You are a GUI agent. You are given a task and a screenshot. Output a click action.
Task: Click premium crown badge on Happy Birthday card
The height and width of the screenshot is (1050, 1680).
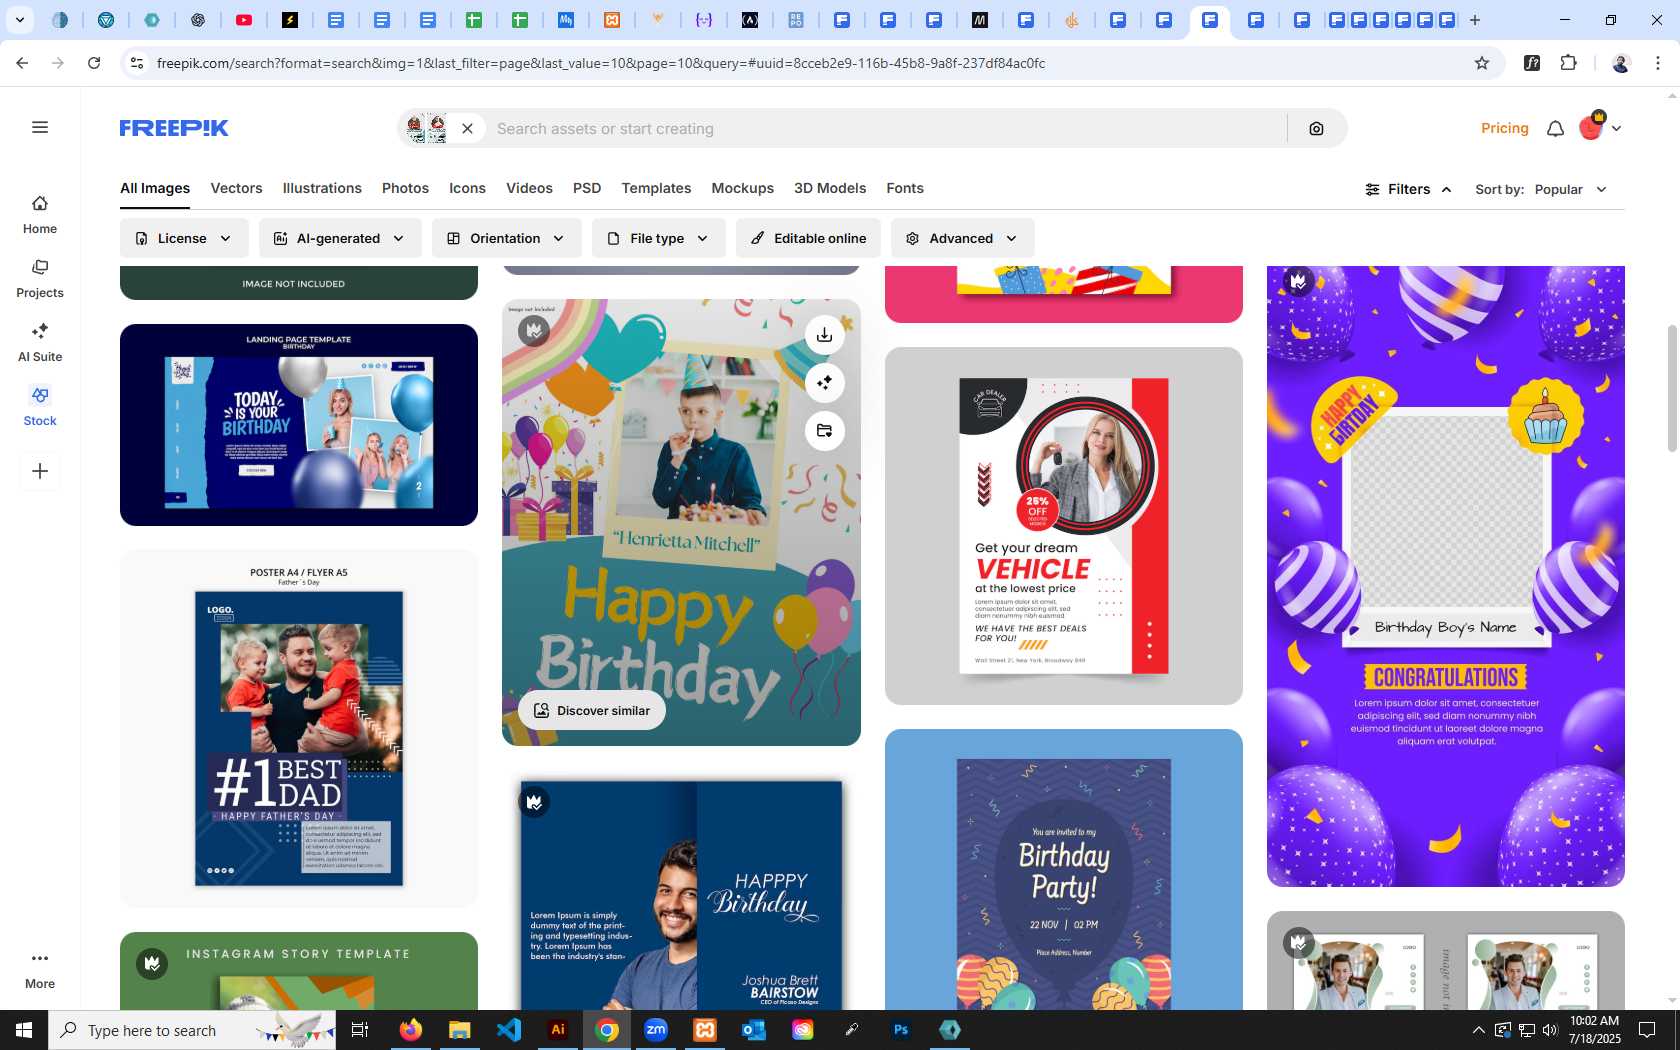534,330
